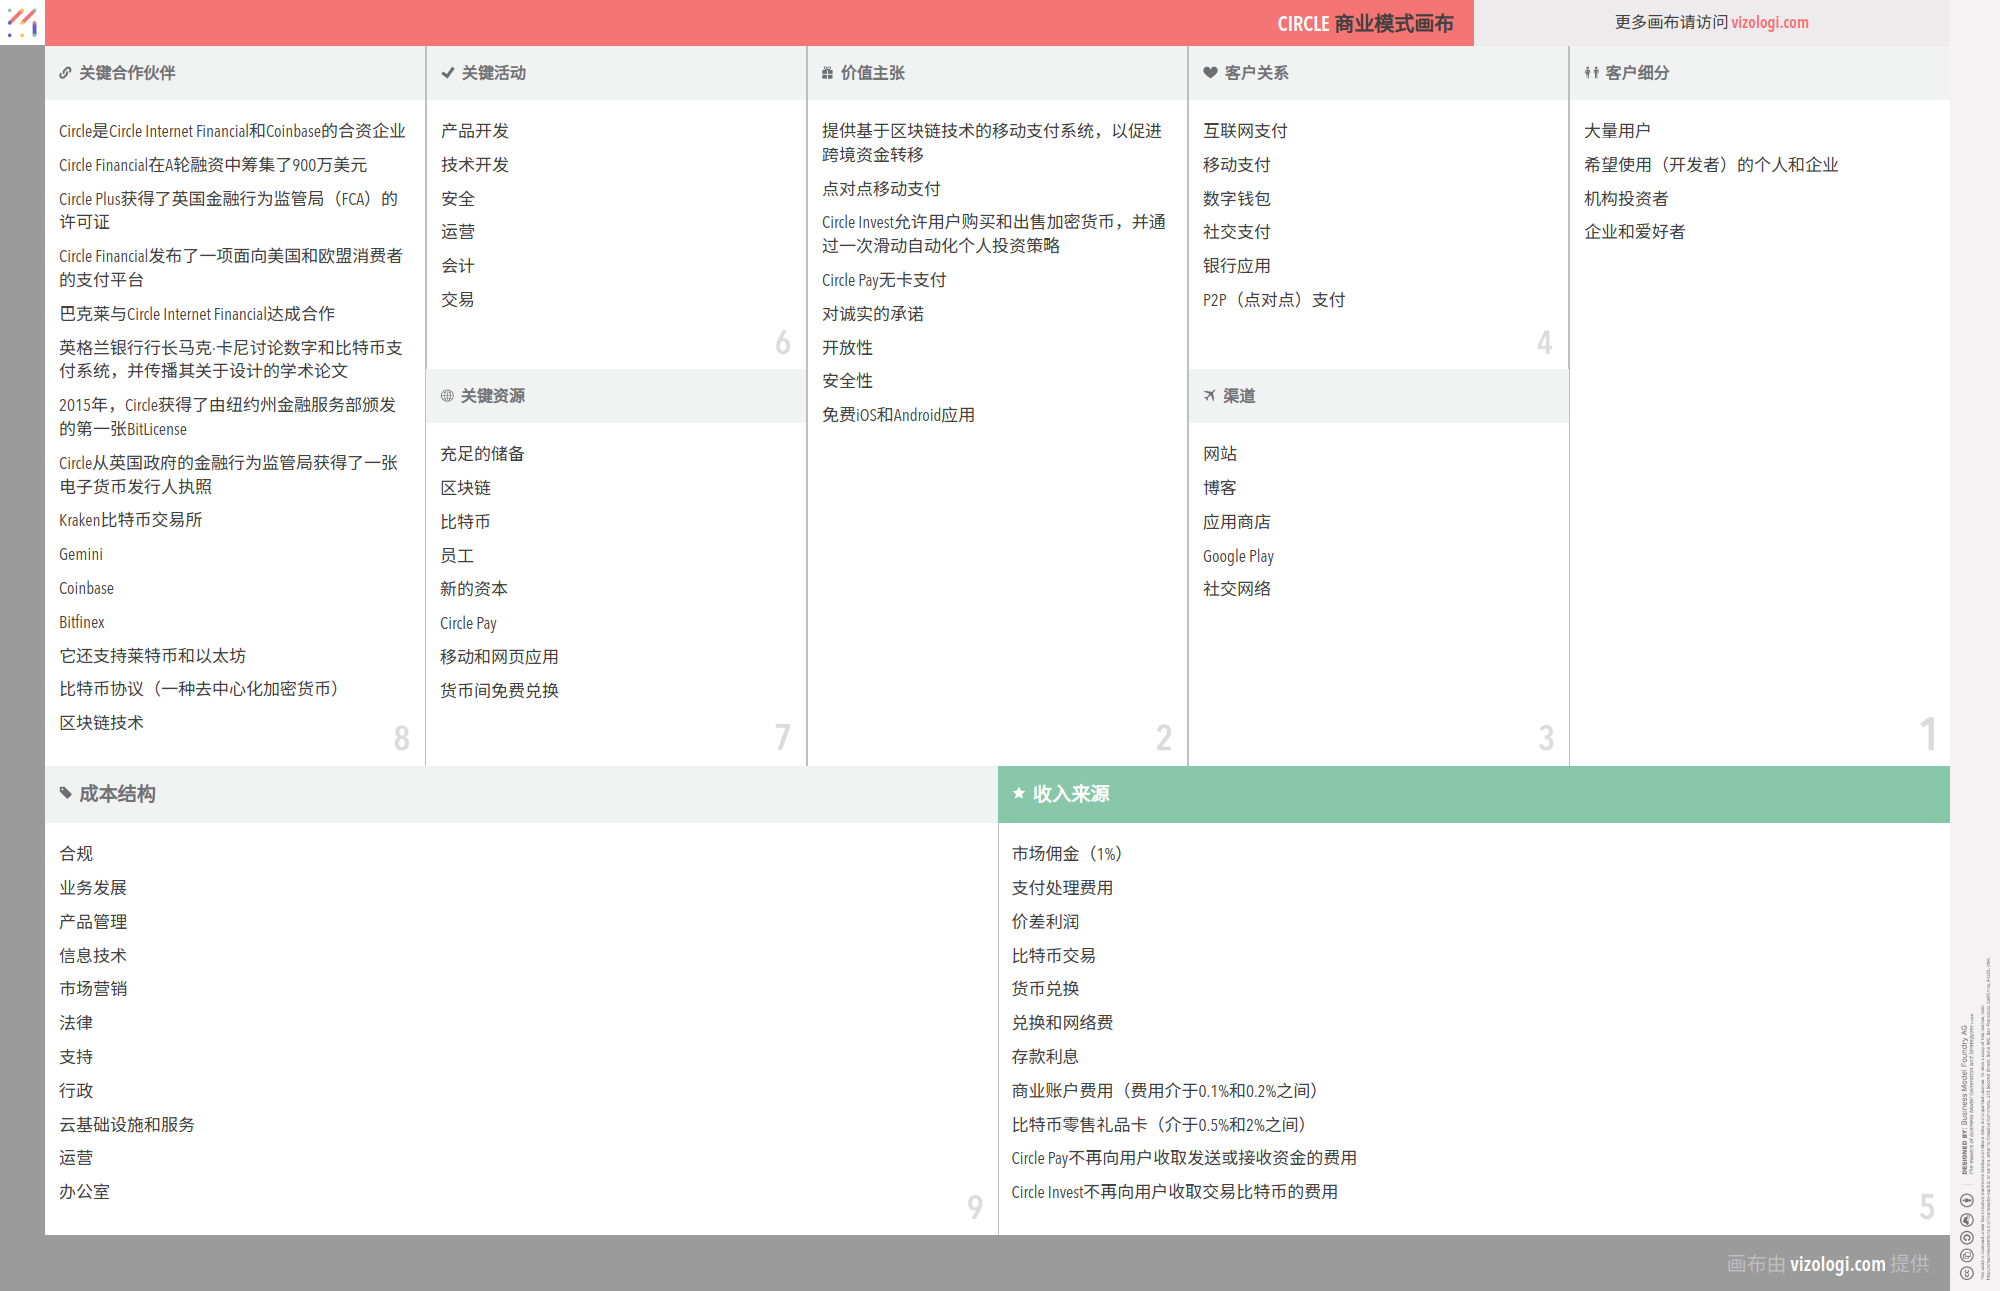Image resolution: width=2000 pixels, height=1291 pixels.
Task: Click the Vizologi logo icon at top-left
Action: tap(22, 22)
